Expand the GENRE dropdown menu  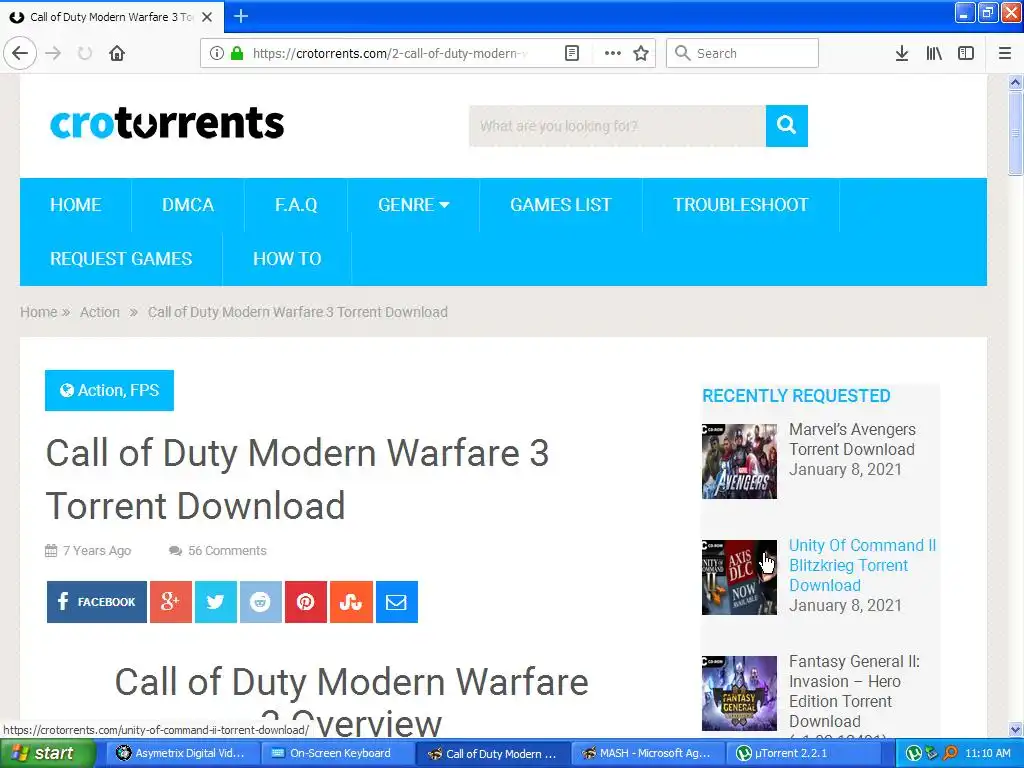(x=413, y=205)
